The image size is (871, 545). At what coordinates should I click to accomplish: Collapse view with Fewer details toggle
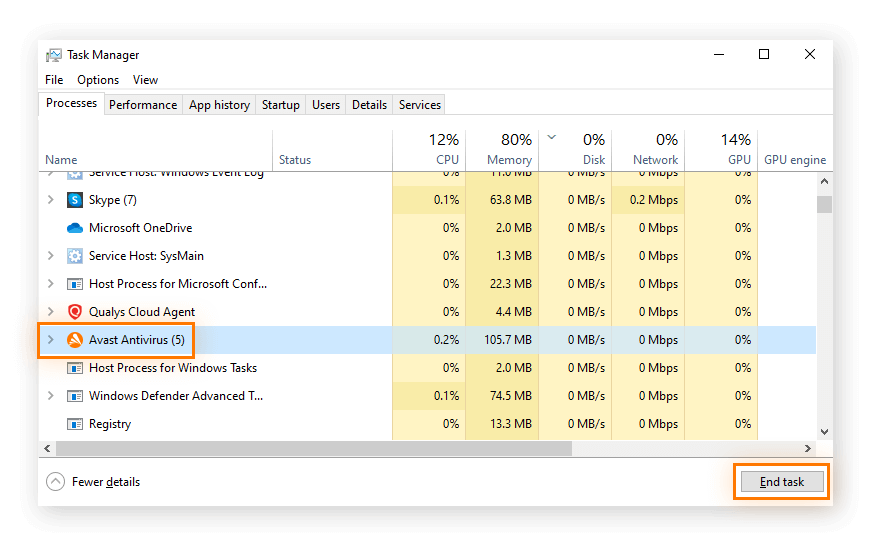(56, 482)
